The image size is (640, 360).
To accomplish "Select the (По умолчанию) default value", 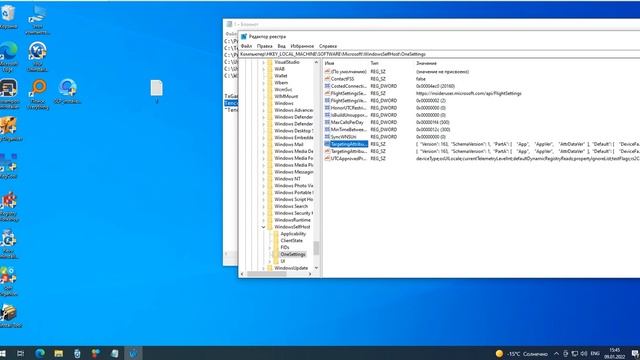I will pos(349,72).
